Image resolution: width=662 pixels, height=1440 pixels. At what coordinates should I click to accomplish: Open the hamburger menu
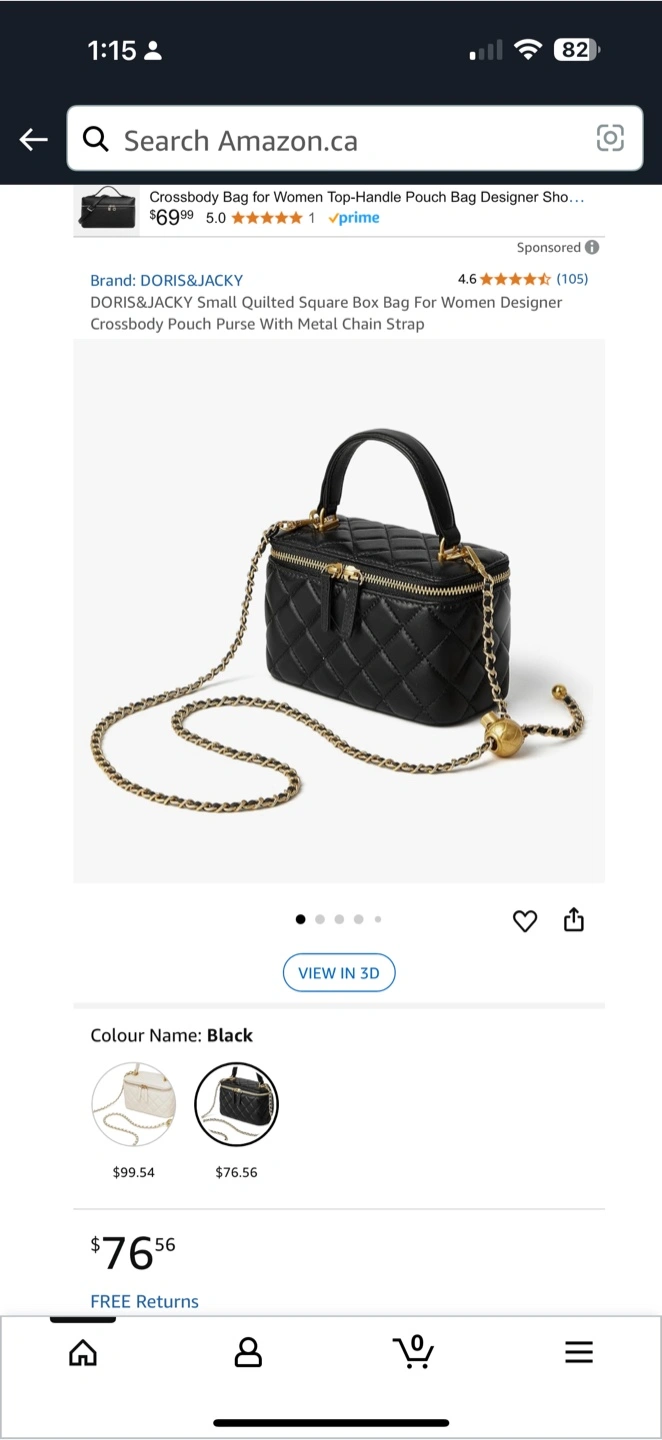579,1352
